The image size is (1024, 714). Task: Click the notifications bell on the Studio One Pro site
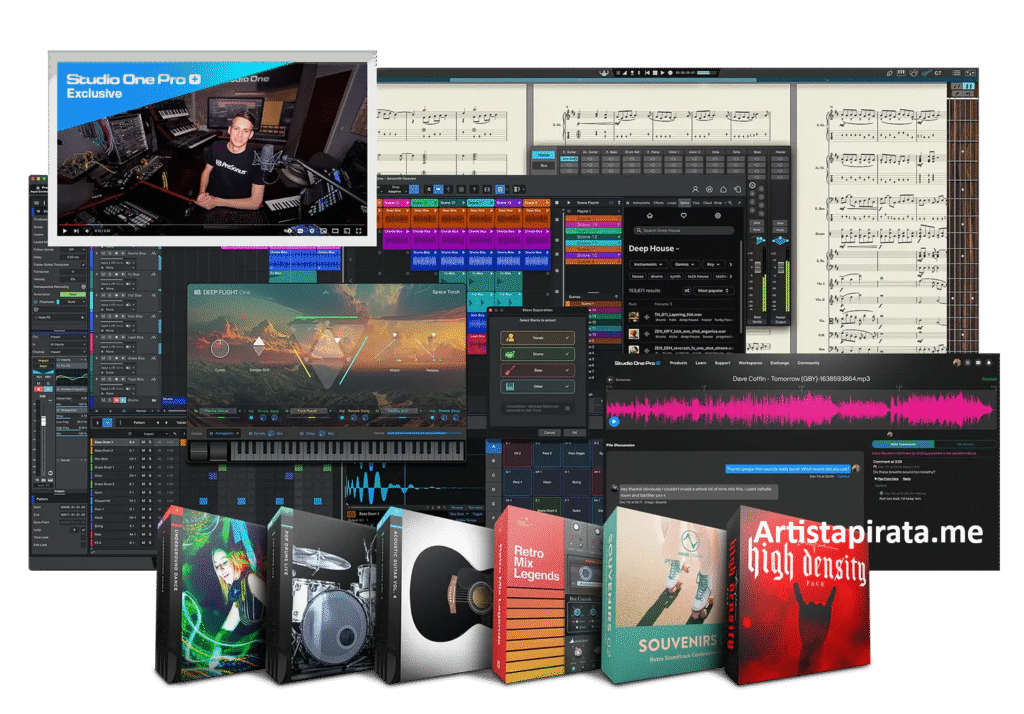point(990,363)
